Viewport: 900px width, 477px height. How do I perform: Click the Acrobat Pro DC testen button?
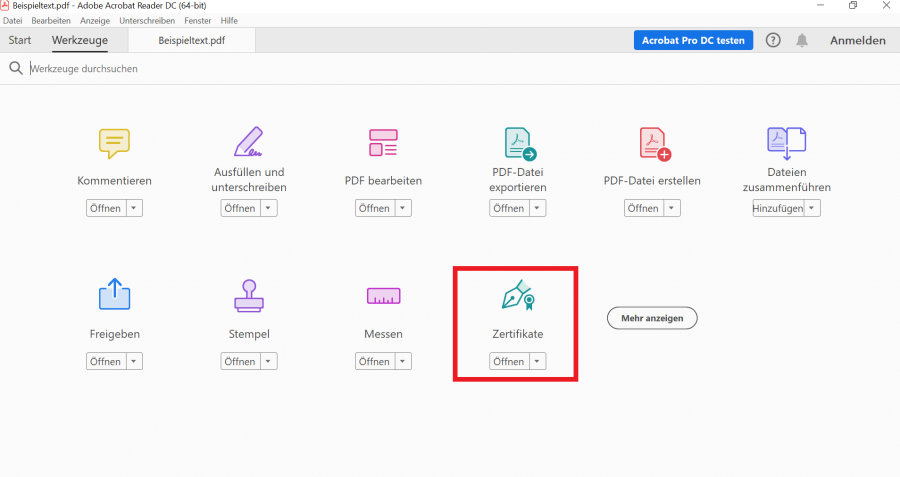pos(692,40)
